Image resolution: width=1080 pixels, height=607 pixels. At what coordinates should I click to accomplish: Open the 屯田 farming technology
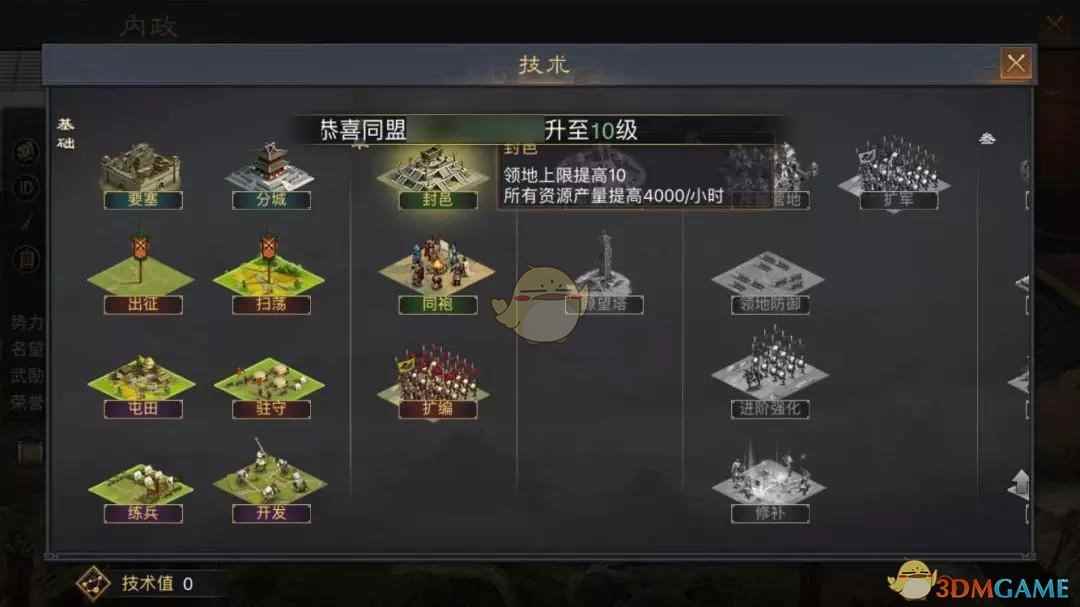[x=143, y=387]
